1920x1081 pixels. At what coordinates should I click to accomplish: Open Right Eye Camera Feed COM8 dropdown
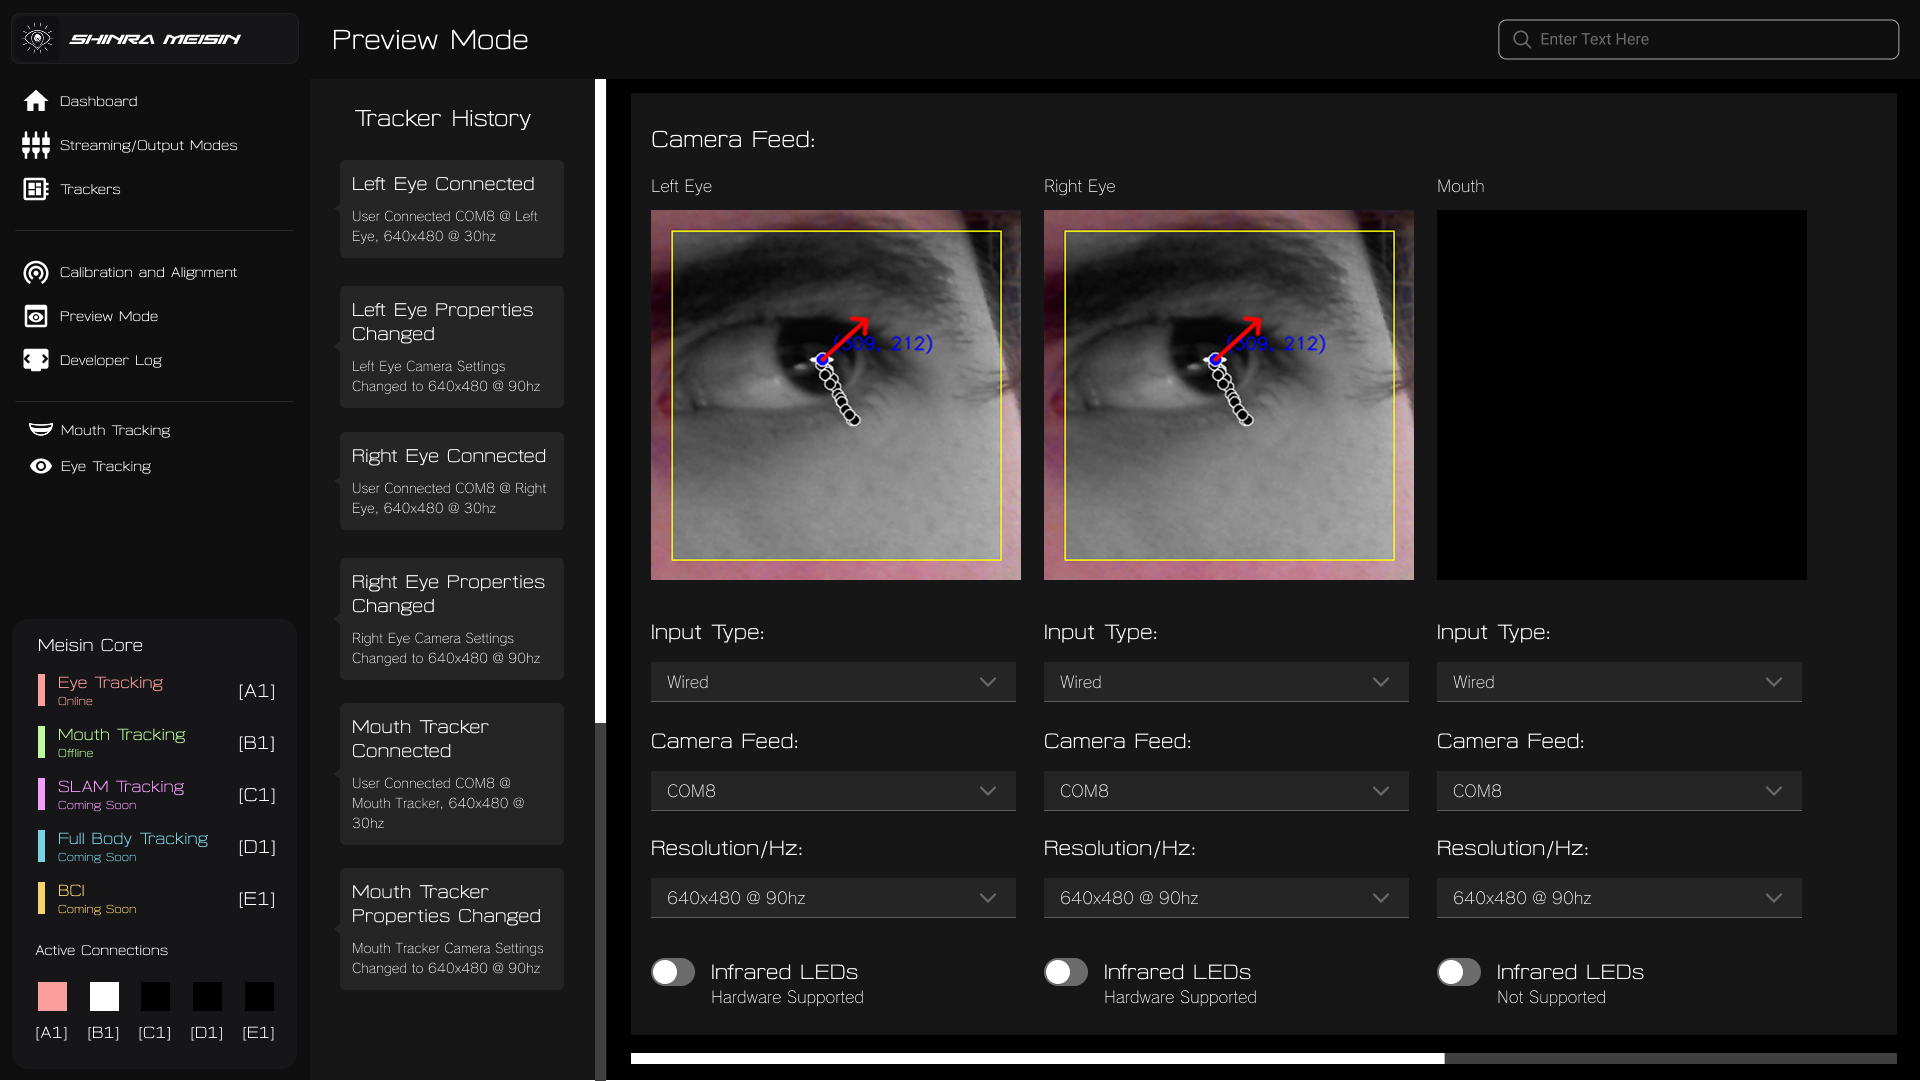tap(1226, 791)
